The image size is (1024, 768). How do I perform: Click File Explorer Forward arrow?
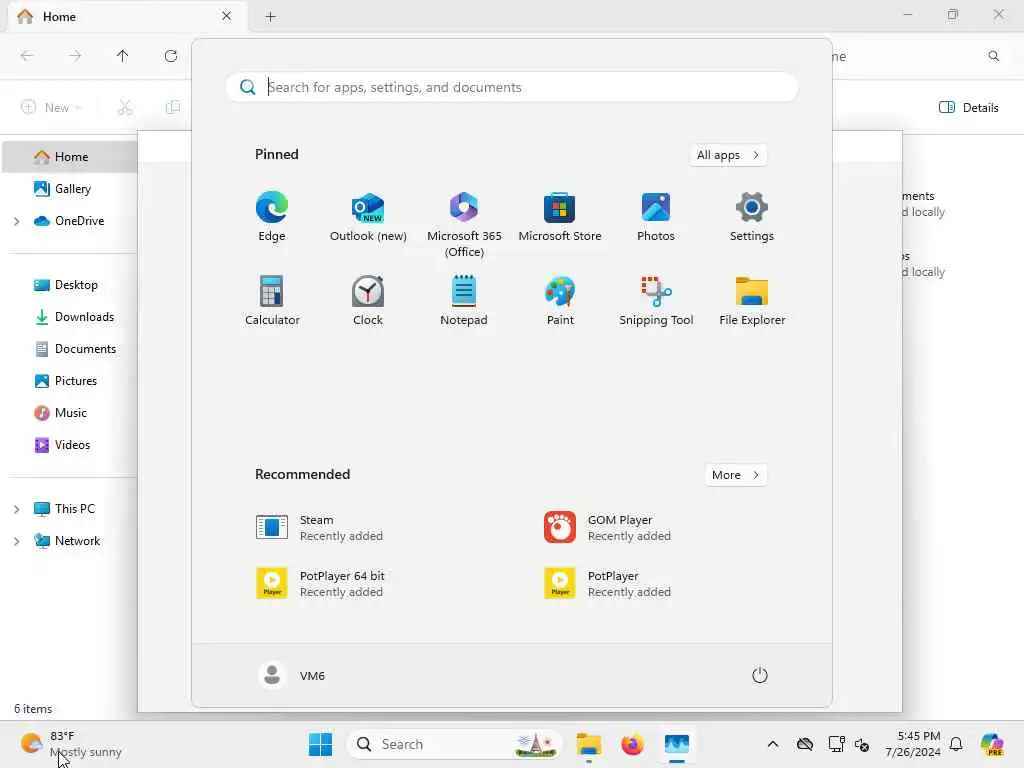(x=75, y=56)
